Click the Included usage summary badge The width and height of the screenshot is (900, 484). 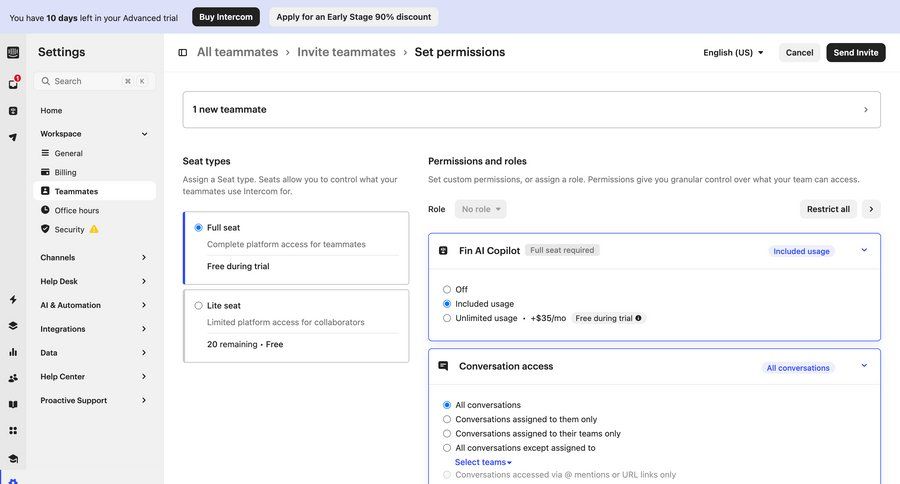coord(801,251)
